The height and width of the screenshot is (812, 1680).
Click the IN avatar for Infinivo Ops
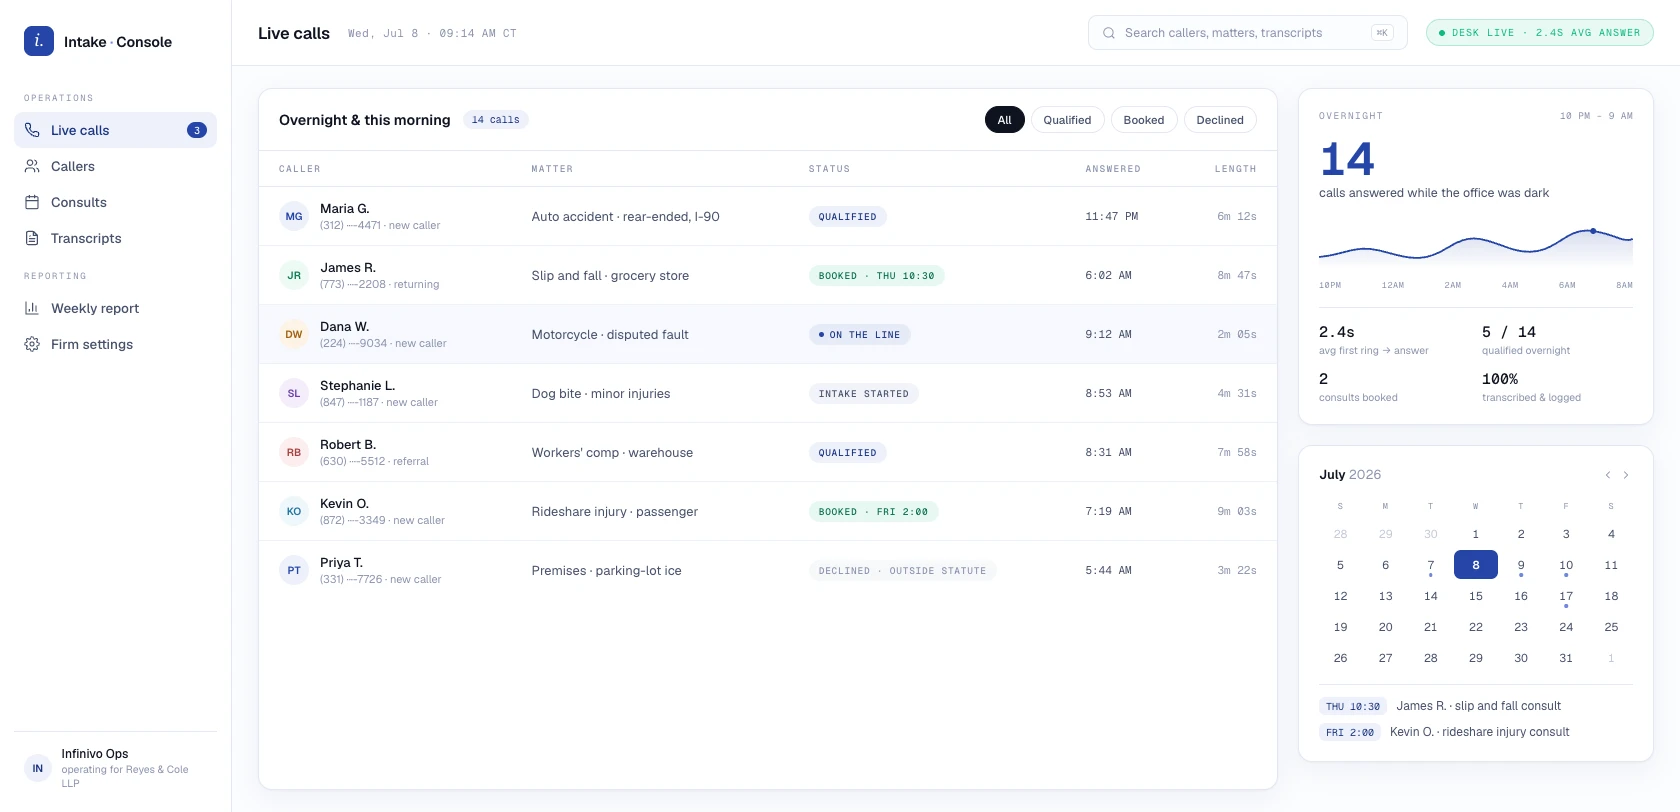(x=38, y=768)
